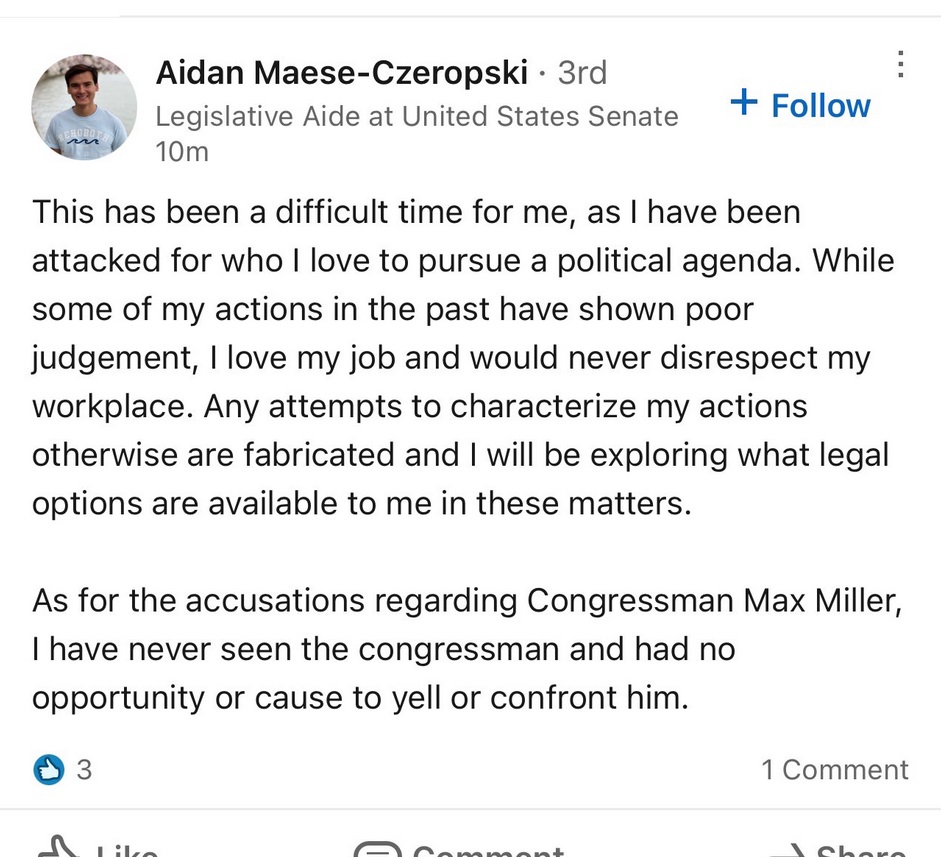Click the reactions count showing 3

[84, 770]
